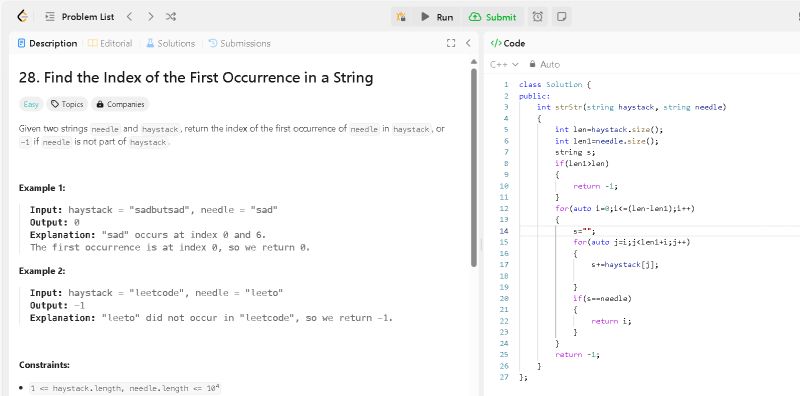Open the locked Companies tag
Viewport: 800px width, 396px height.
pyautogui.click(x=120, y=104)
